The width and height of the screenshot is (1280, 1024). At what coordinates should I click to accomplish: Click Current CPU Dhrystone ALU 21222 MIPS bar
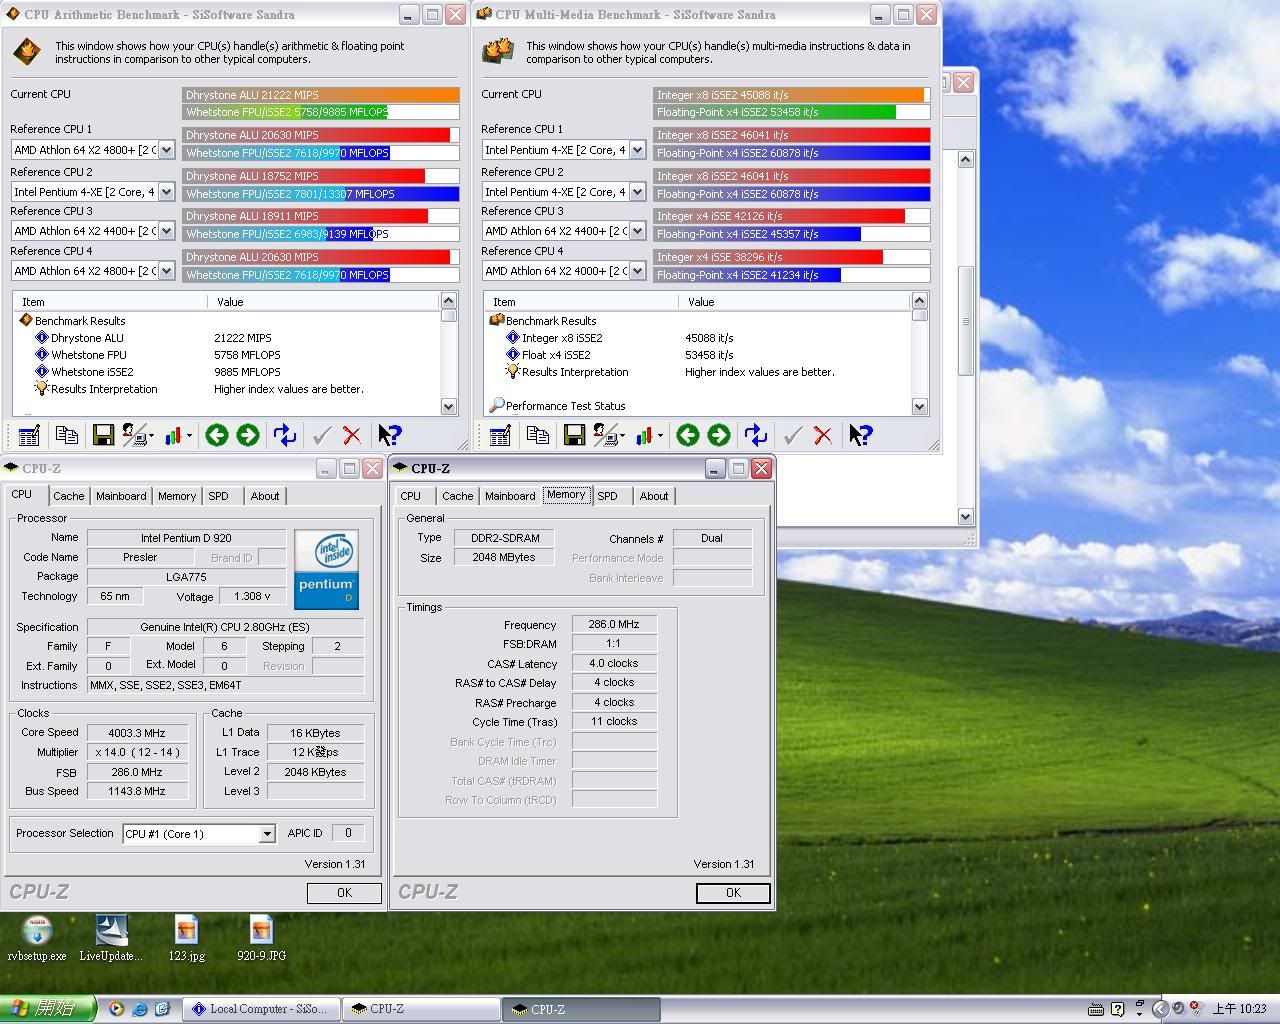click(321, 95)
